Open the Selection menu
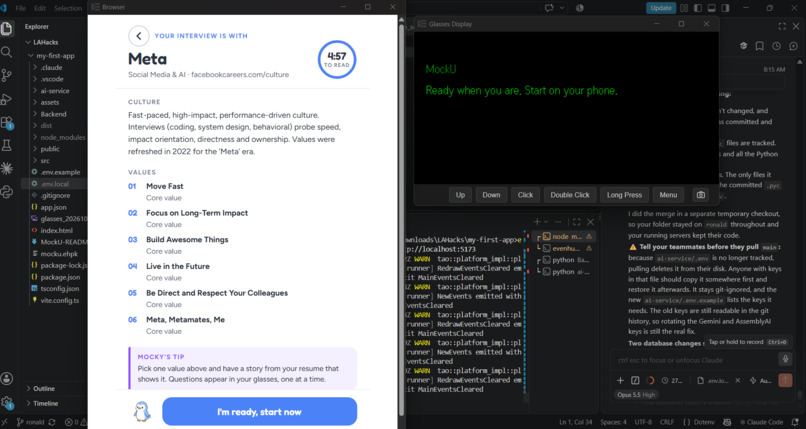Viewport: 806px width, 429px height. coord(67,8)
